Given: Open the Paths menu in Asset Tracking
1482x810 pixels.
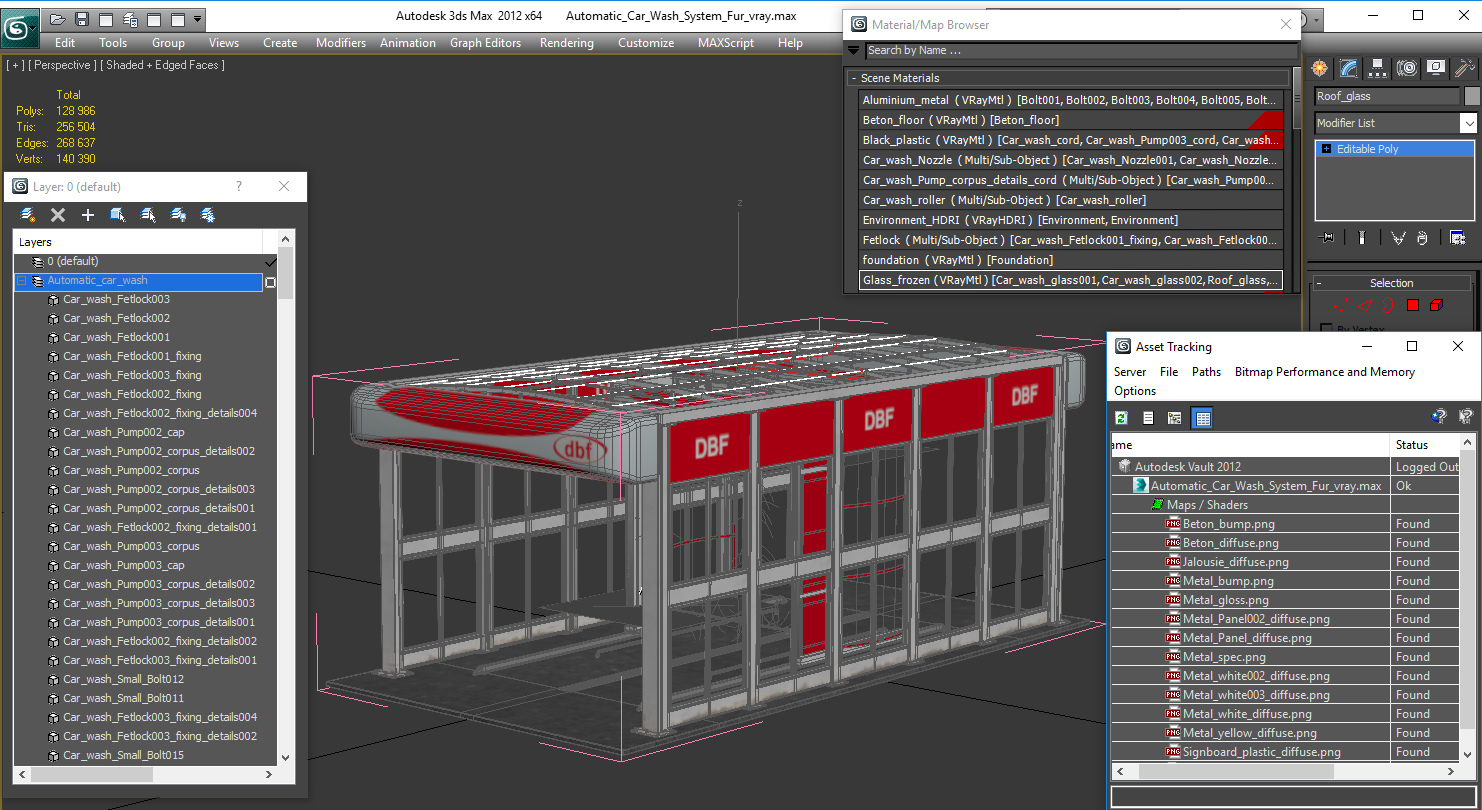Looking at the screenshot, I should 1206,372.
